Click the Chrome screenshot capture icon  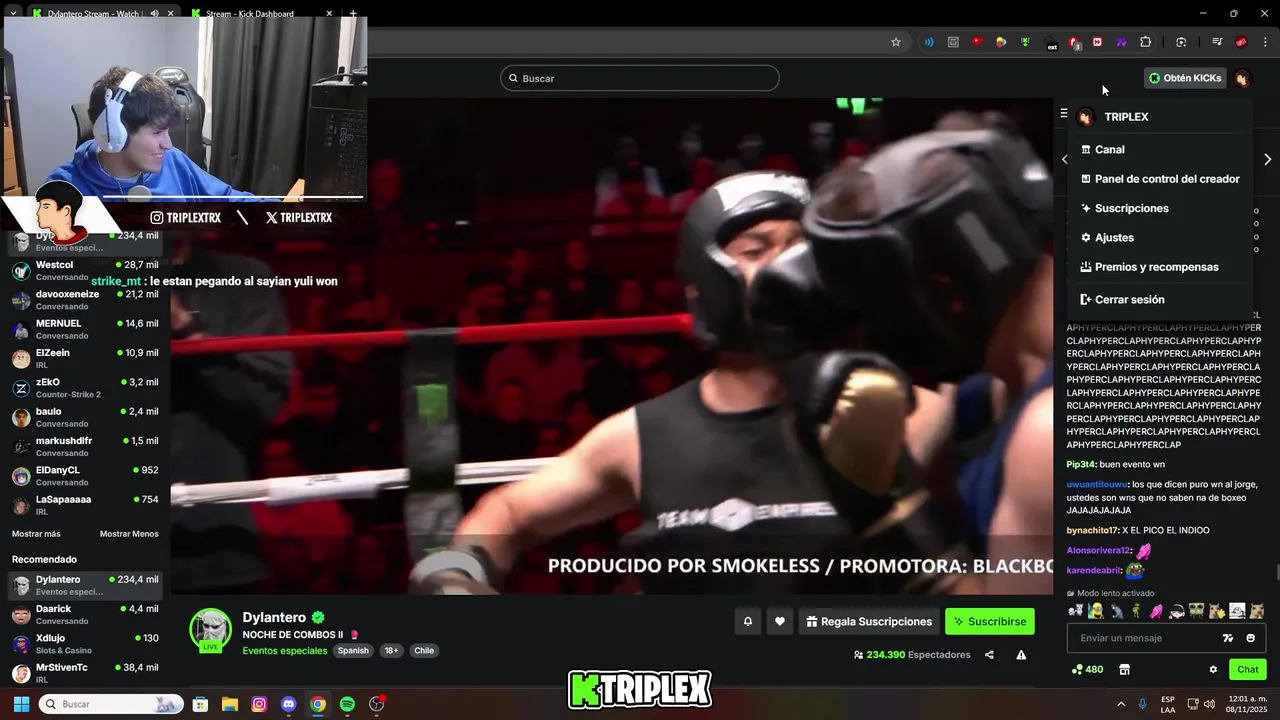pyautogui.click(x=1181, y=42)
